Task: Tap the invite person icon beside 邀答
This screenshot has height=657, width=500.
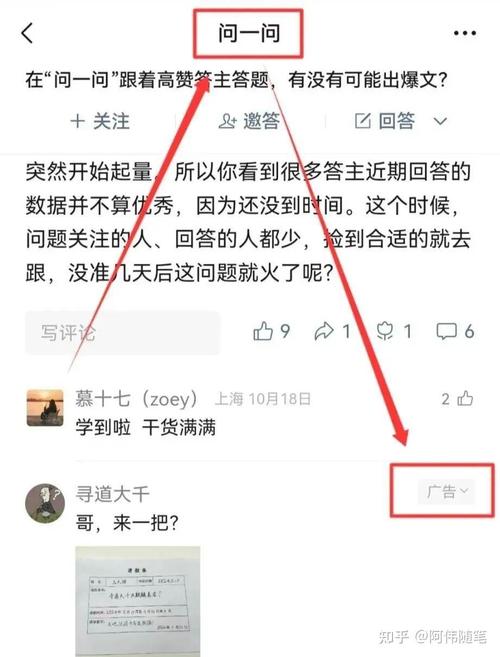Action: 228,121
